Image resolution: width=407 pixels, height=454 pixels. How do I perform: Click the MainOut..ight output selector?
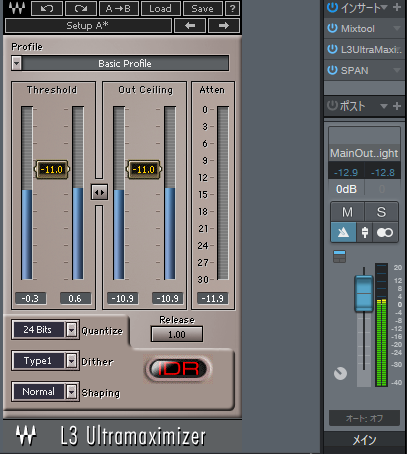pyautogui.click(x=364, y=153)
